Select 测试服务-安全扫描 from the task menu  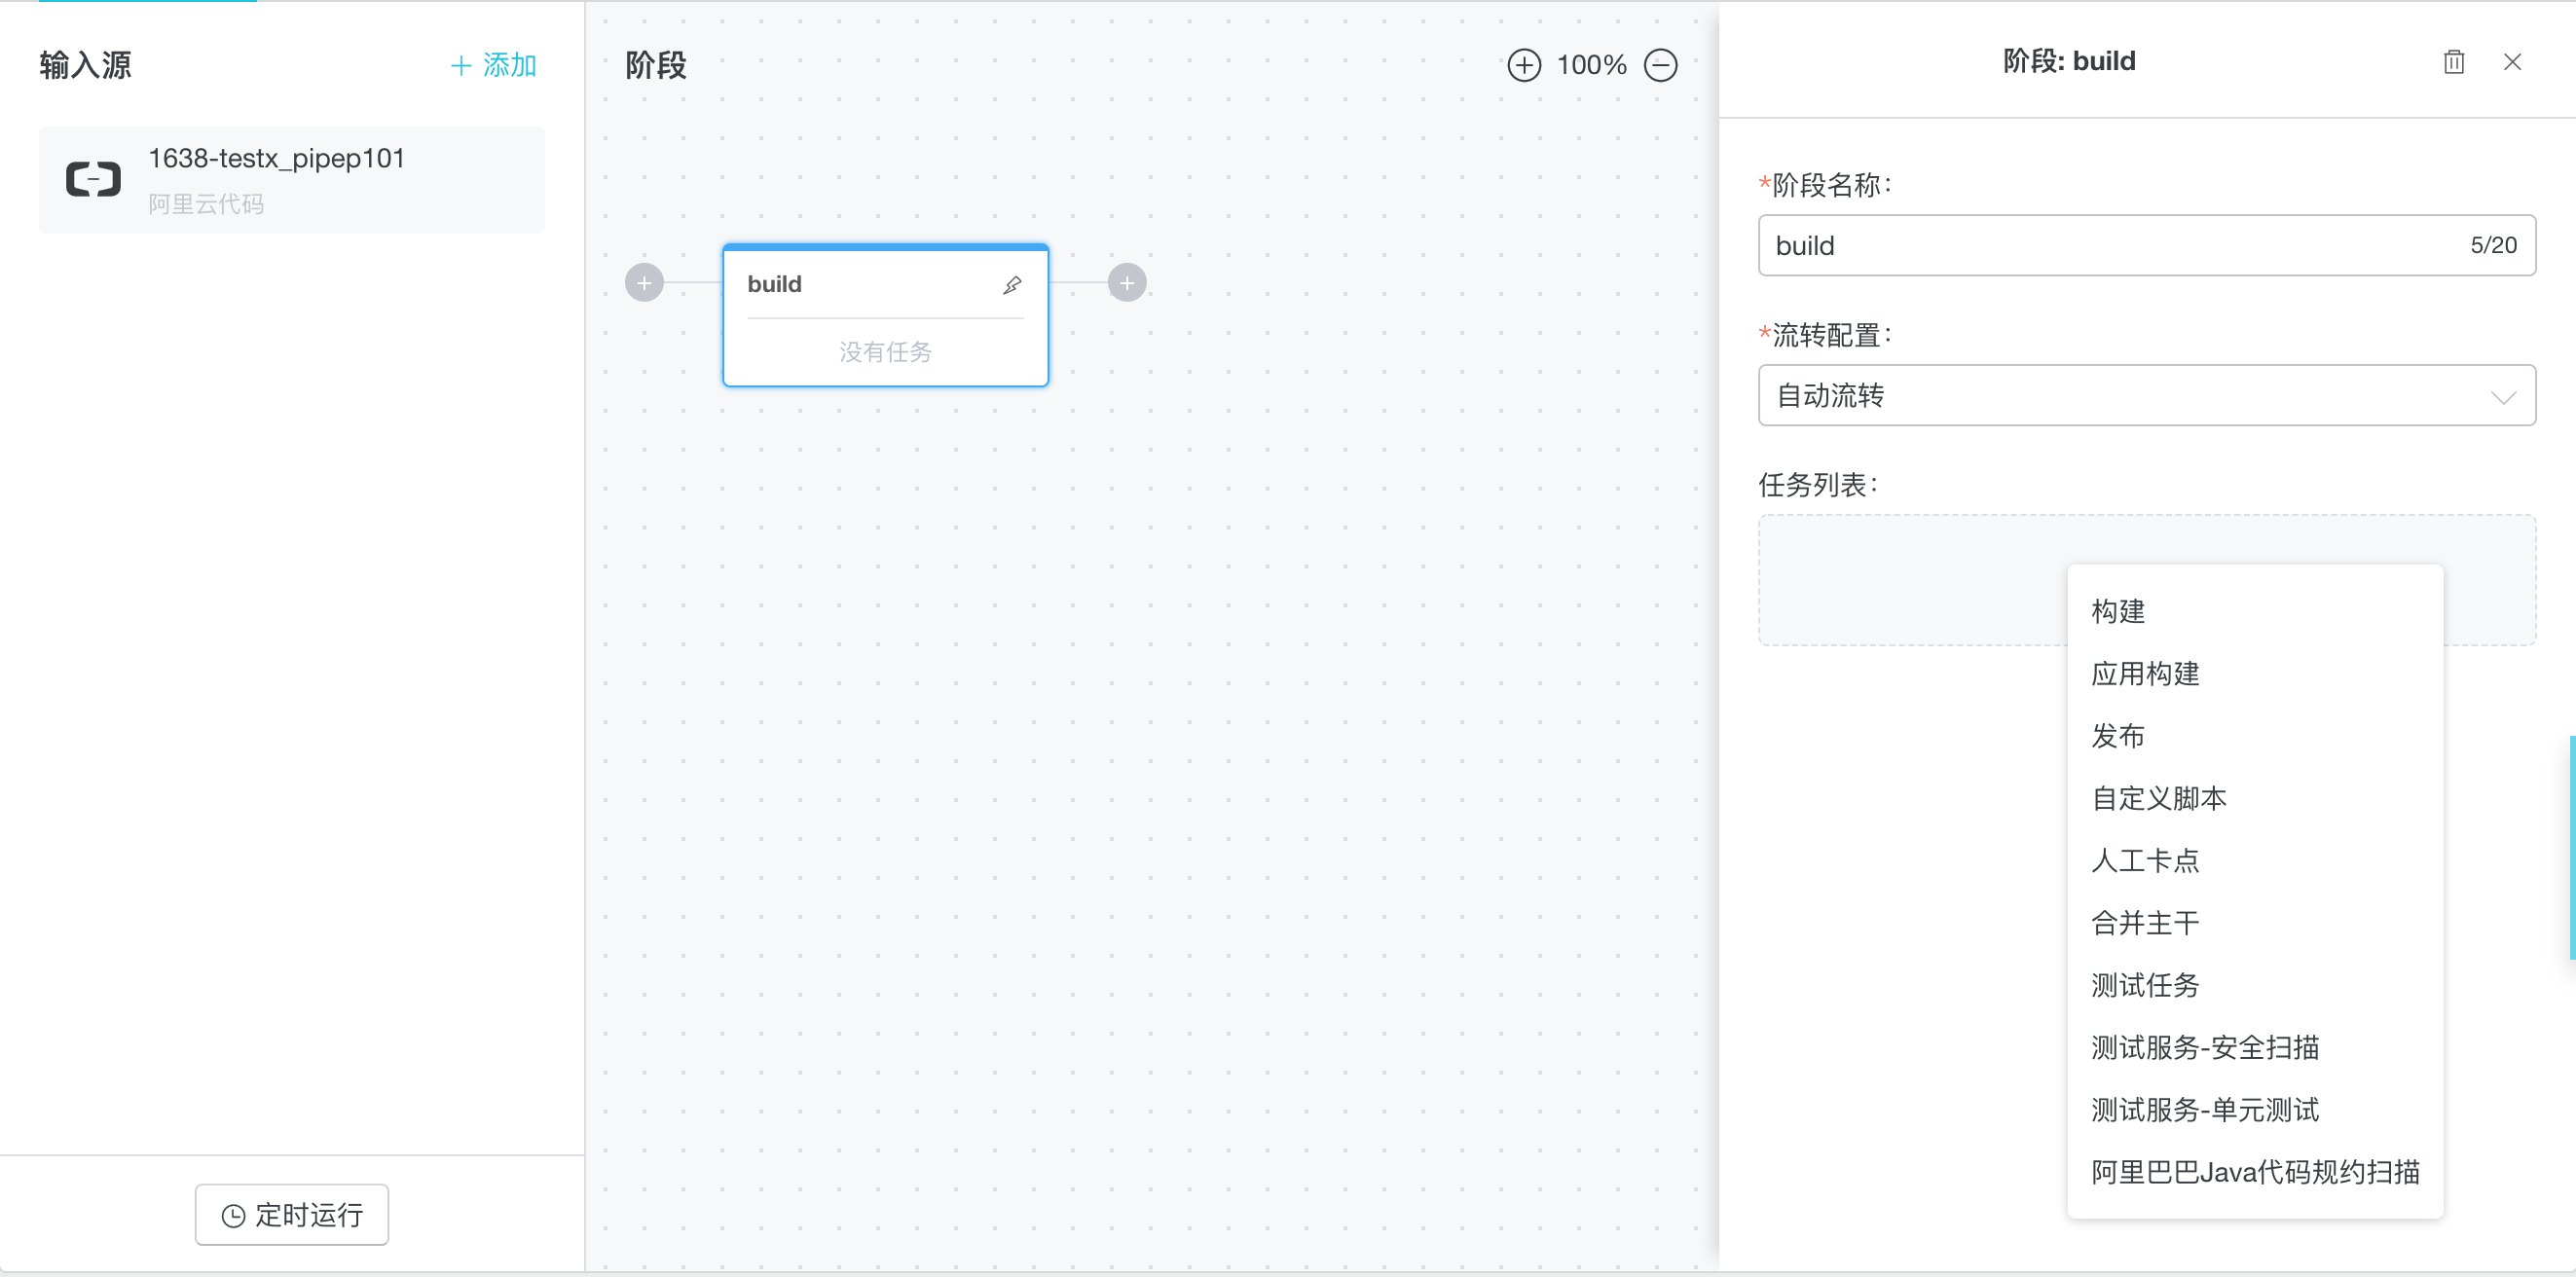click(2255, 1047)
